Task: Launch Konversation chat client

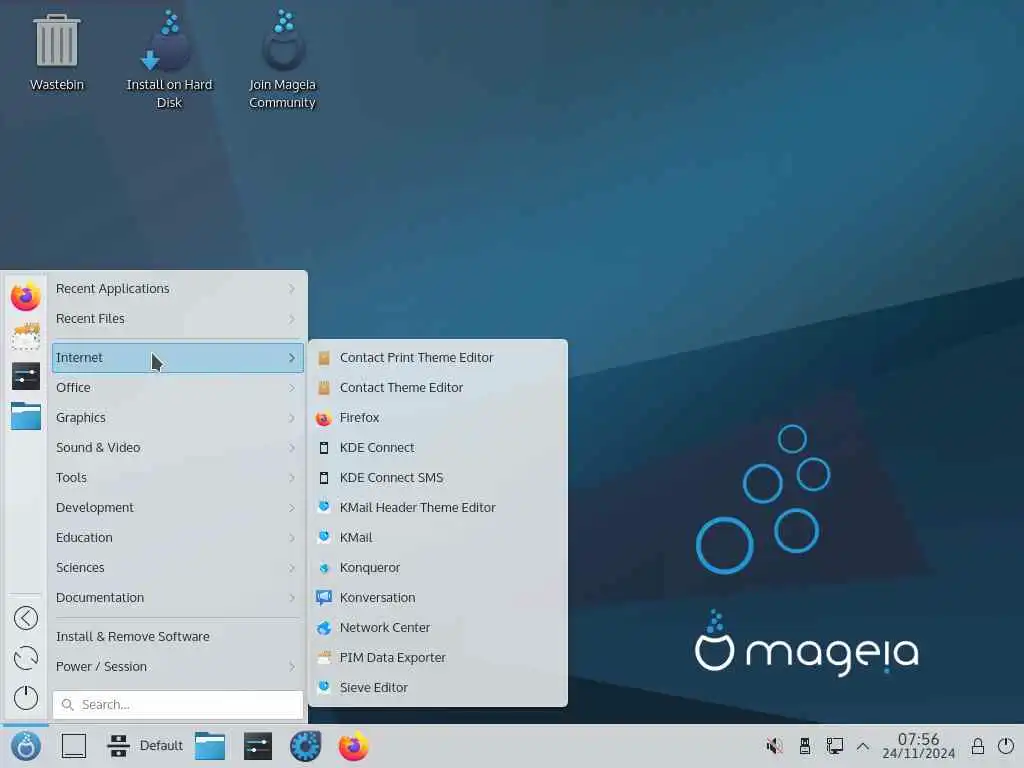Action: tap(438, 598)
